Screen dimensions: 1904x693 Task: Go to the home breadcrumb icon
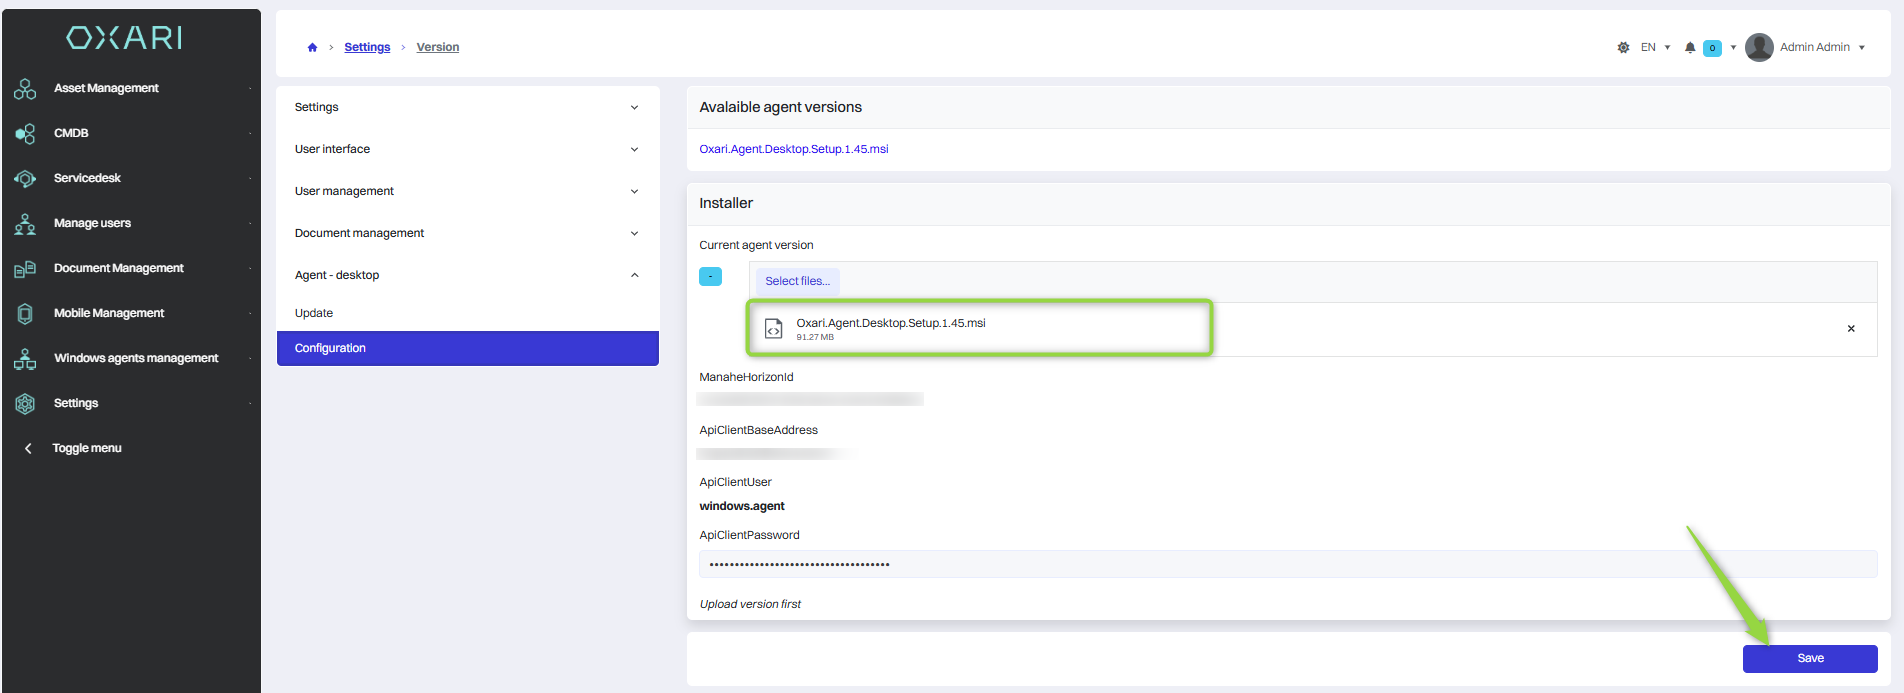[312, 47]
